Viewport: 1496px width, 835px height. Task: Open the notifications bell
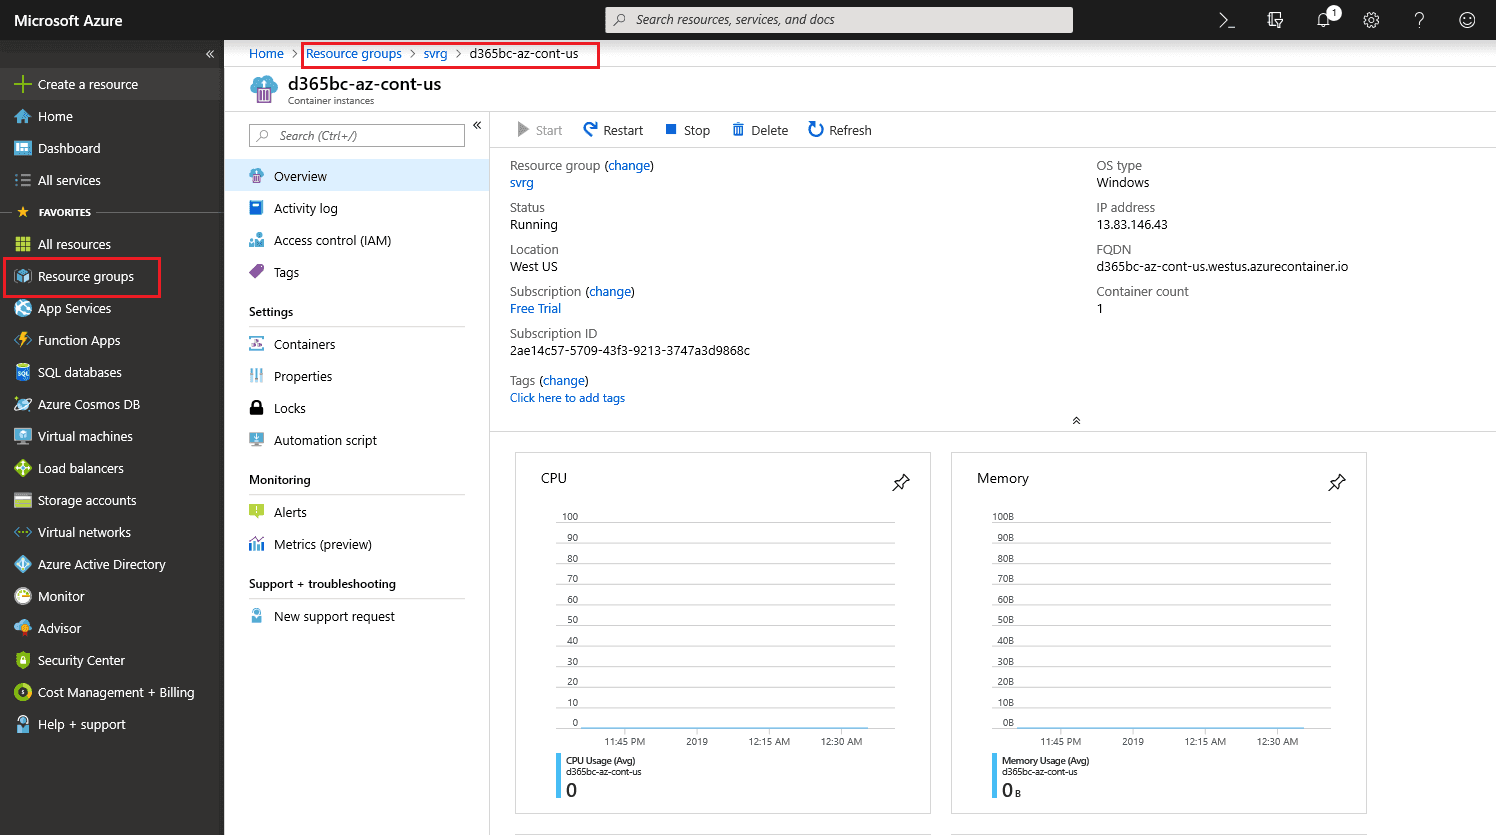(x=1325, y=20)
